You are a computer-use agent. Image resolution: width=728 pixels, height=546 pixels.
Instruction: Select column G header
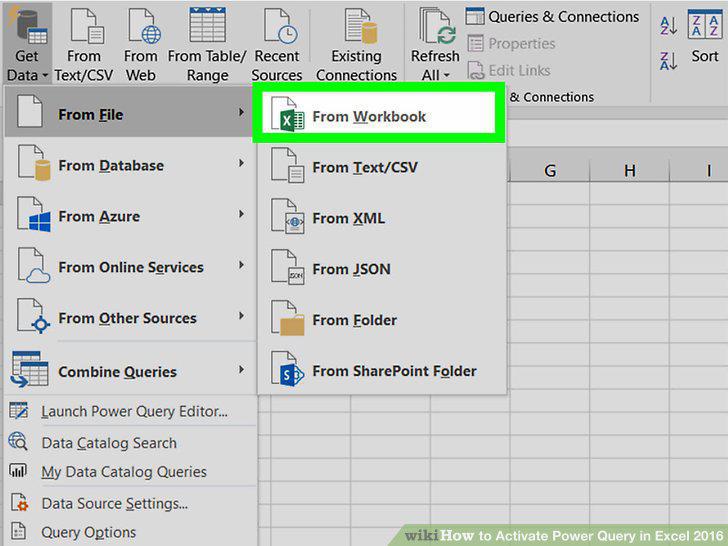550,170
